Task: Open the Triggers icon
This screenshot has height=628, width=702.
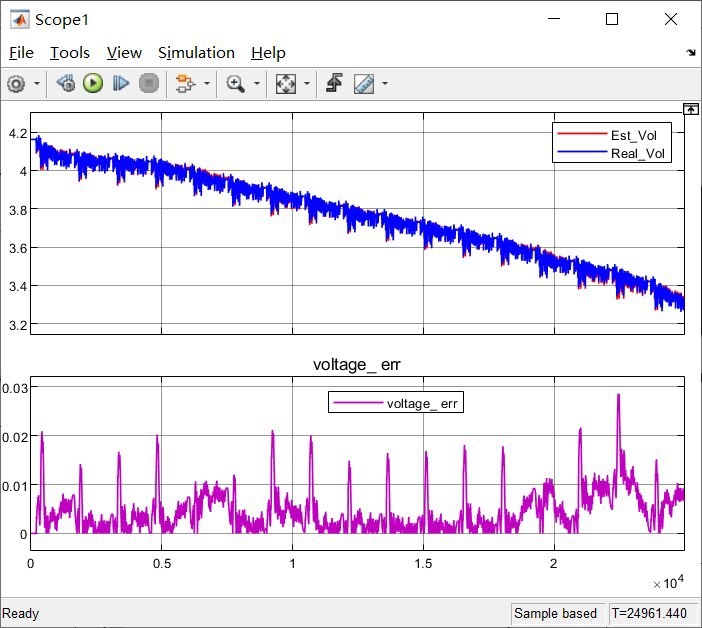Action: pos(334,83)
